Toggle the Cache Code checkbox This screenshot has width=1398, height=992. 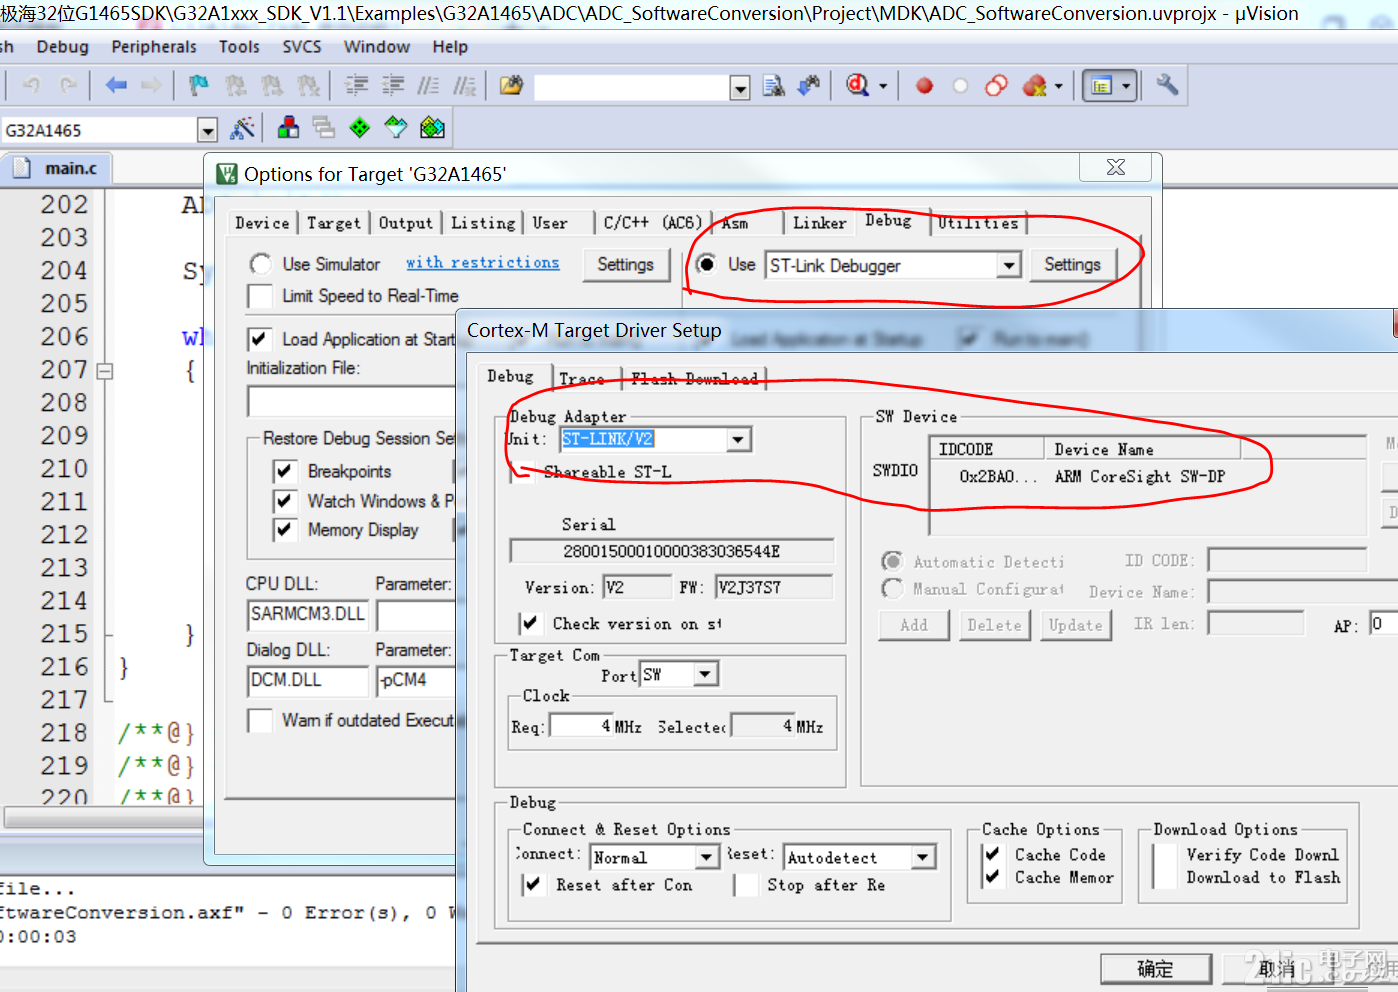pos(992,854)
